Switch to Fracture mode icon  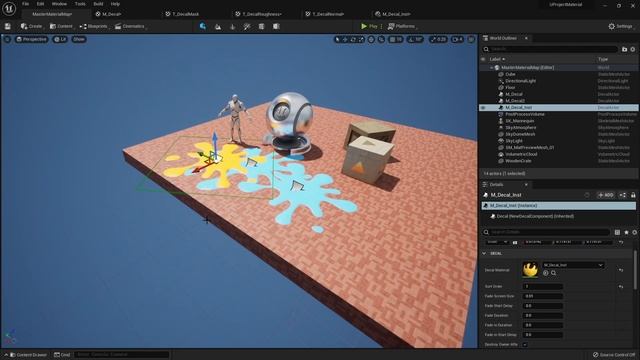point(276,26)
